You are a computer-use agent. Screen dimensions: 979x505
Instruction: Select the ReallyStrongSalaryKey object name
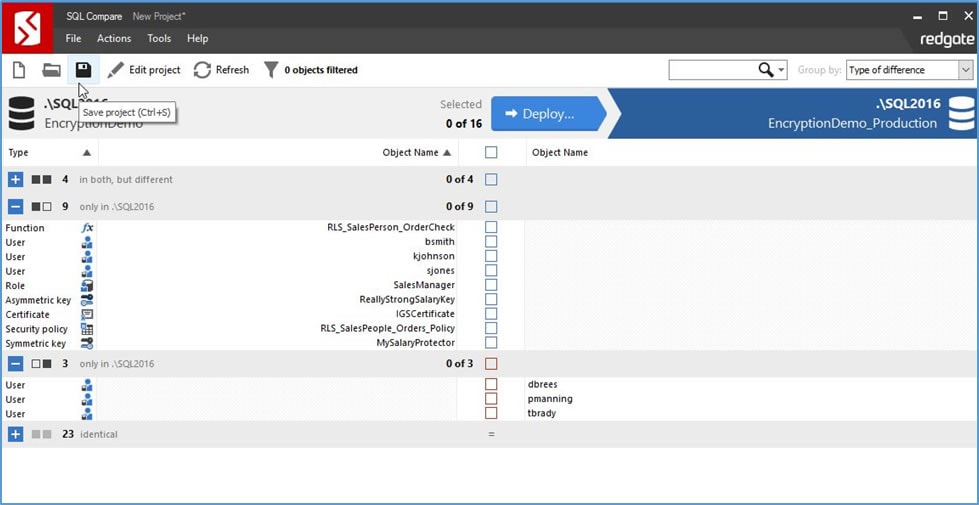point(407,300)
